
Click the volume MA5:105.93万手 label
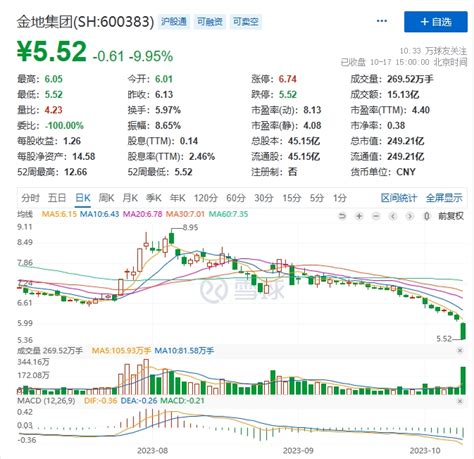point(121,350)
